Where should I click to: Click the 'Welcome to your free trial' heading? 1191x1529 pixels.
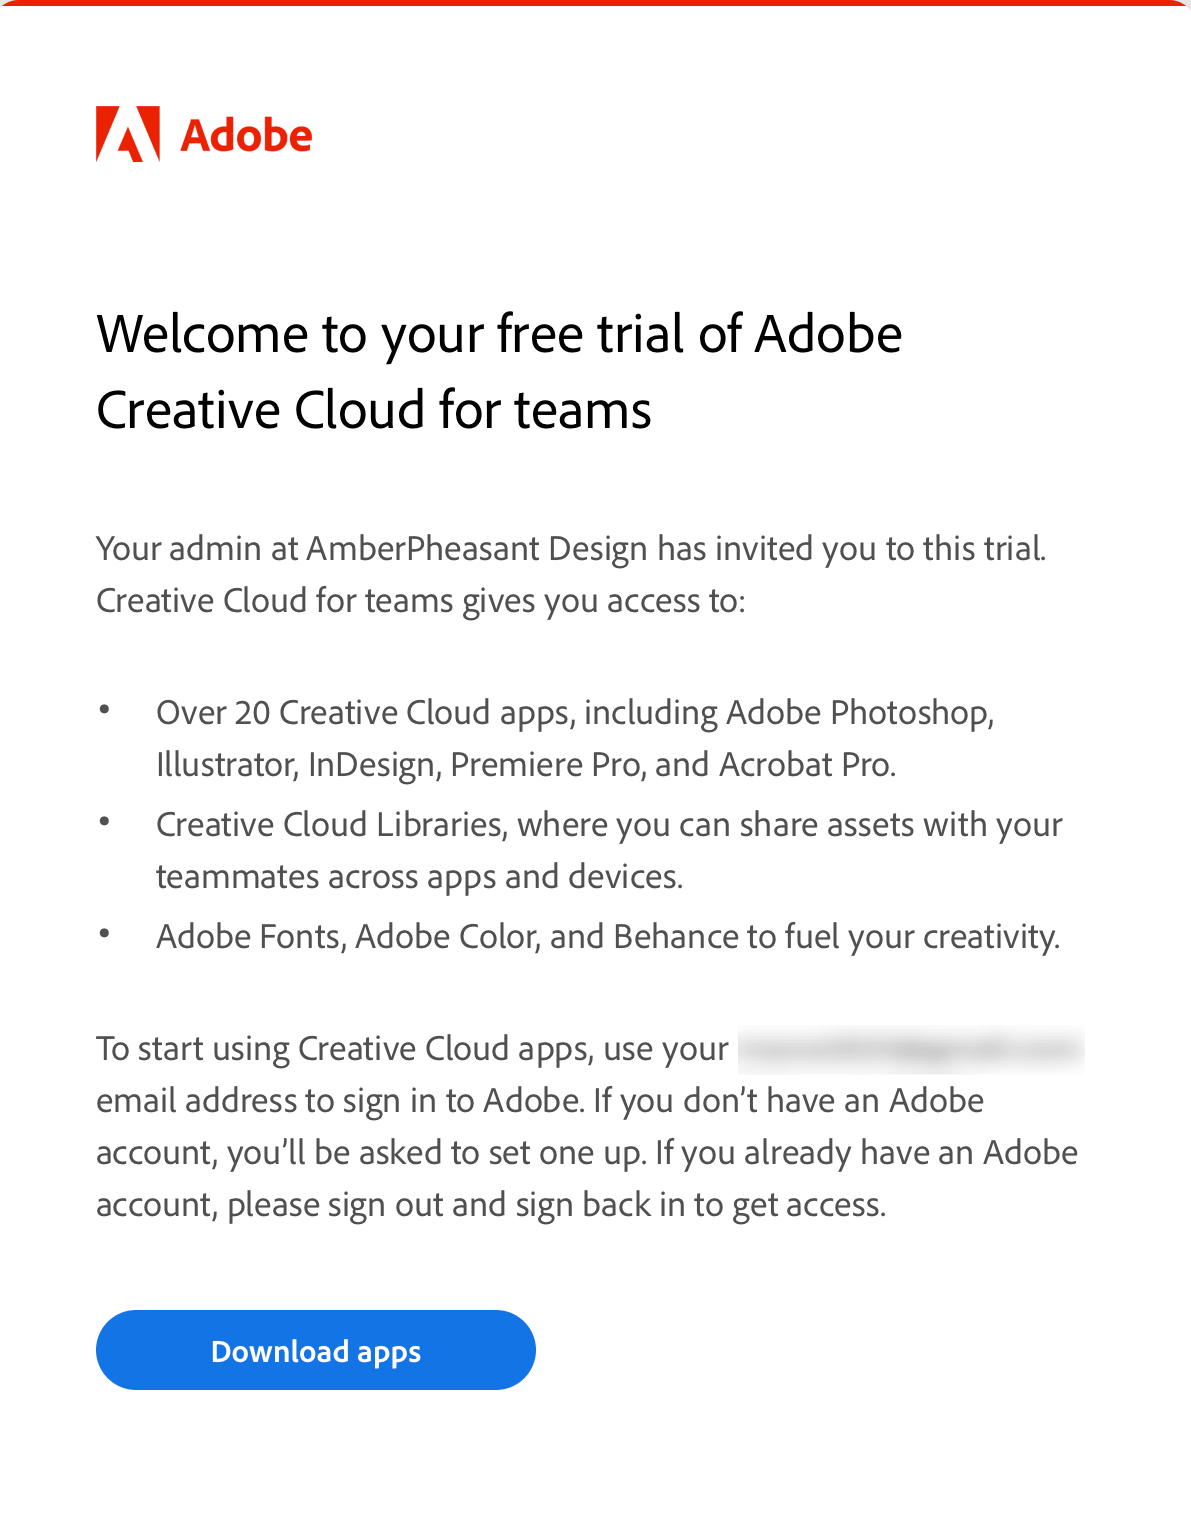pyautogui.click(x=499, y=334)
